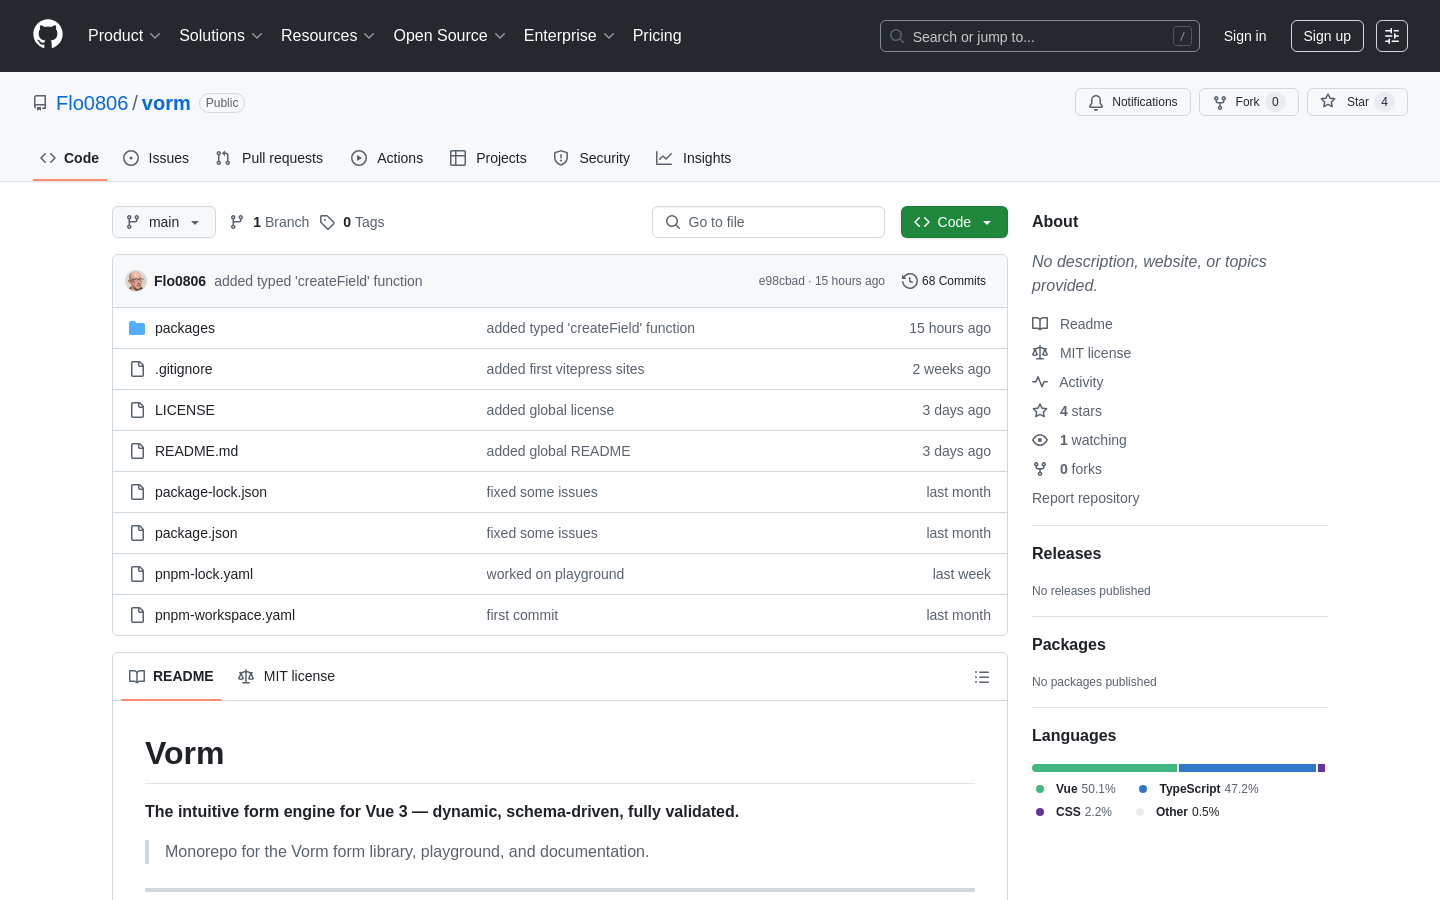Expand the Solutions menu
The width and height of the screenshot is (1440, 900).
[221, 36]
